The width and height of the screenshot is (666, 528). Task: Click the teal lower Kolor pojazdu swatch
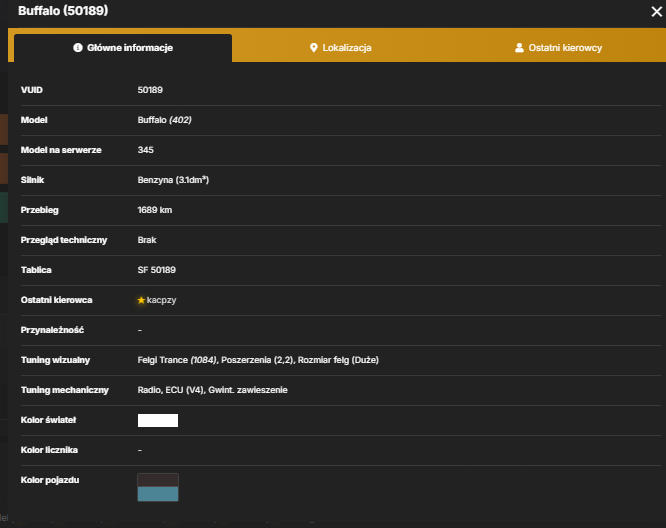(158, 494)
